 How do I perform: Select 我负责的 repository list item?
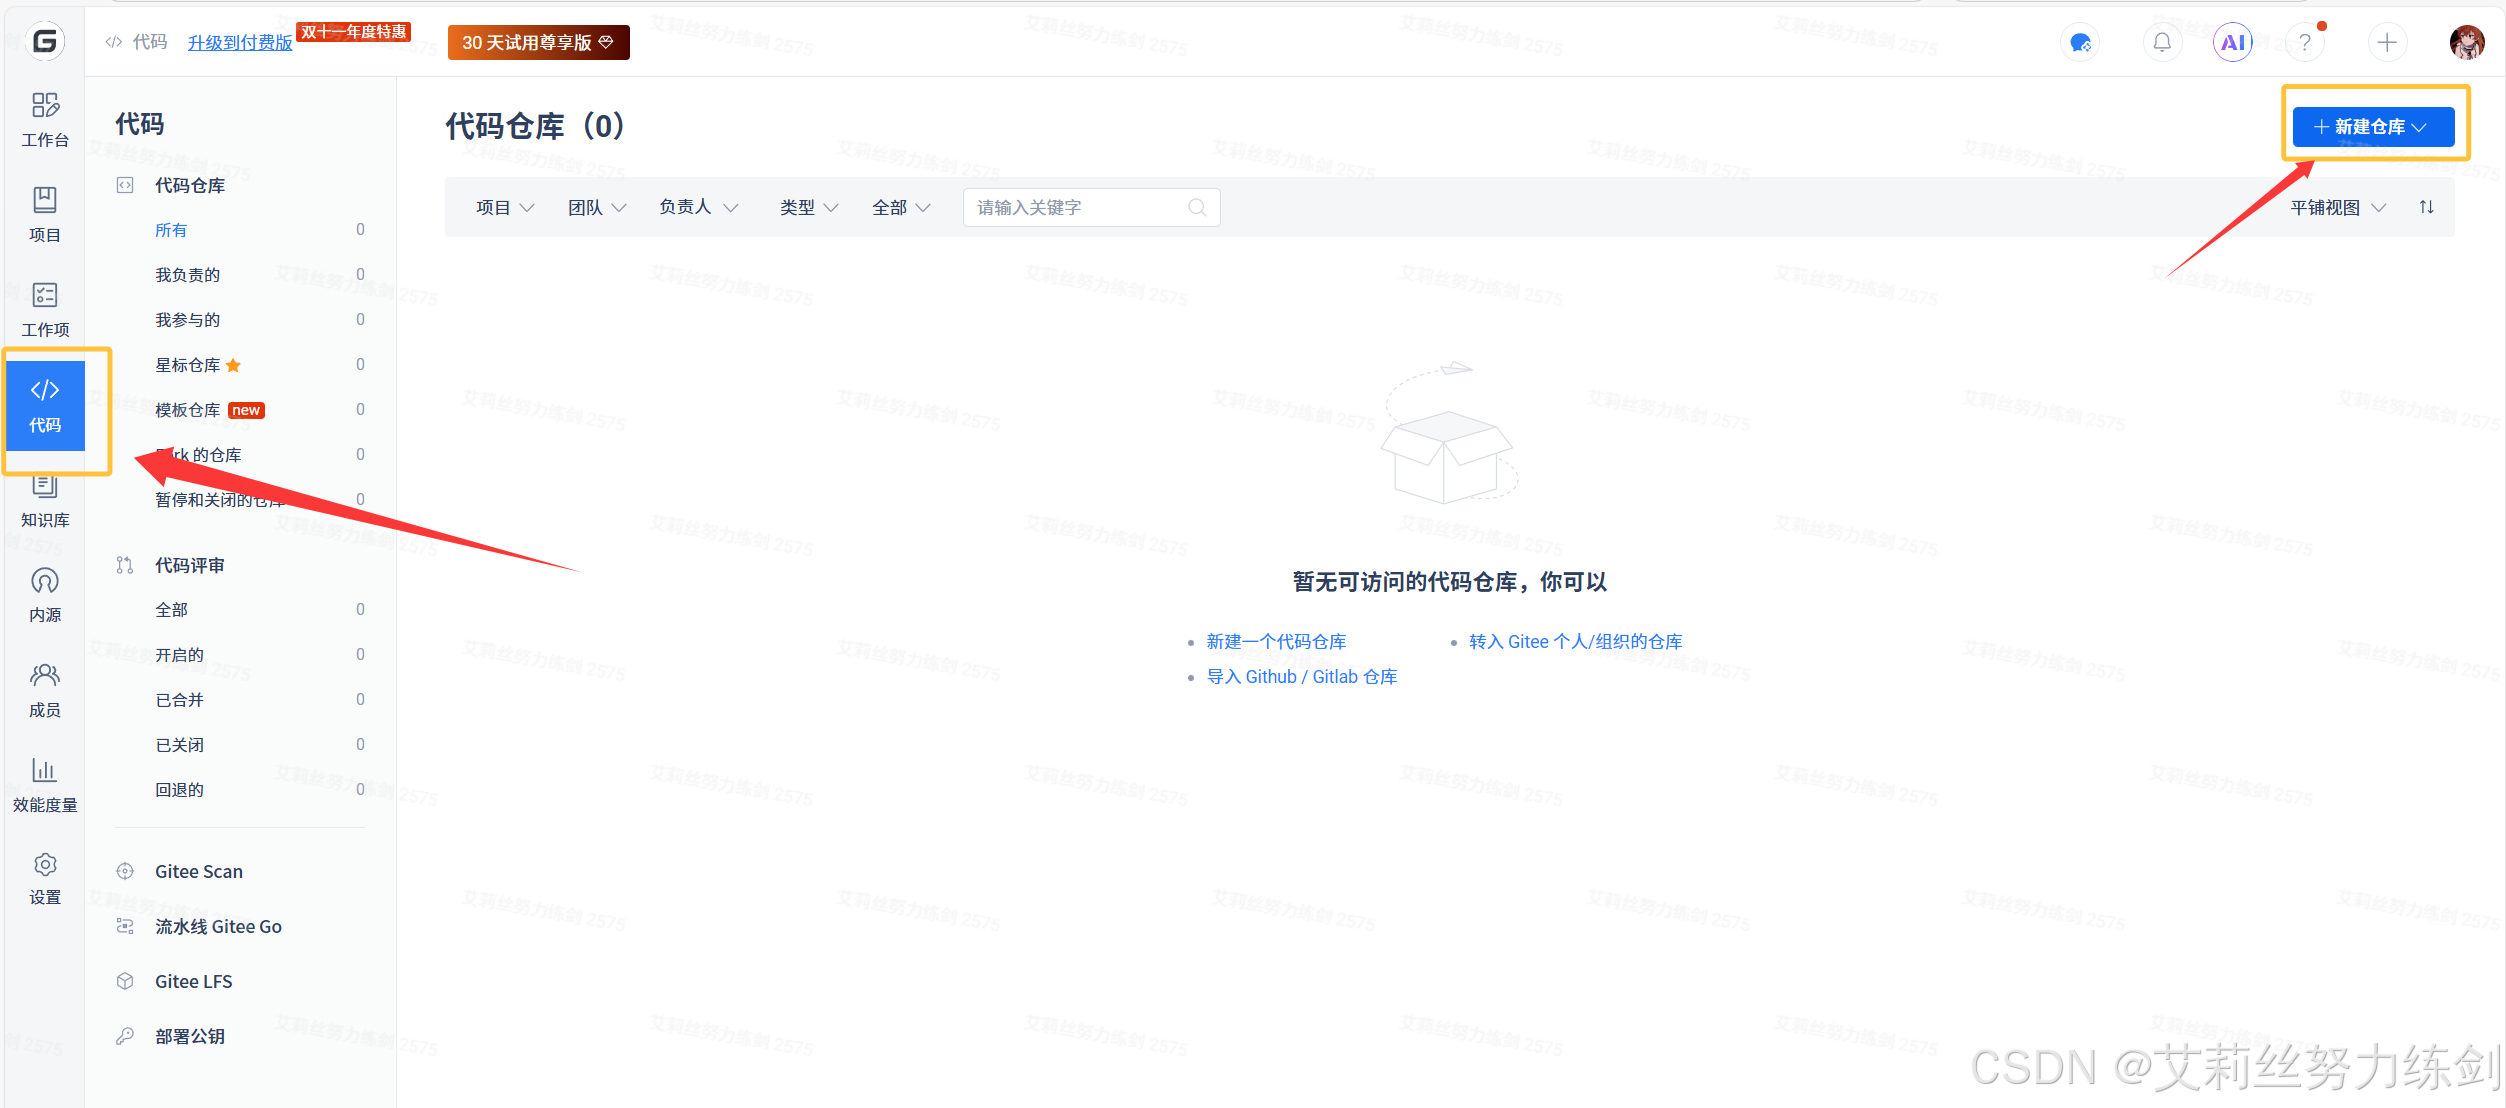[x=188, y=275]
